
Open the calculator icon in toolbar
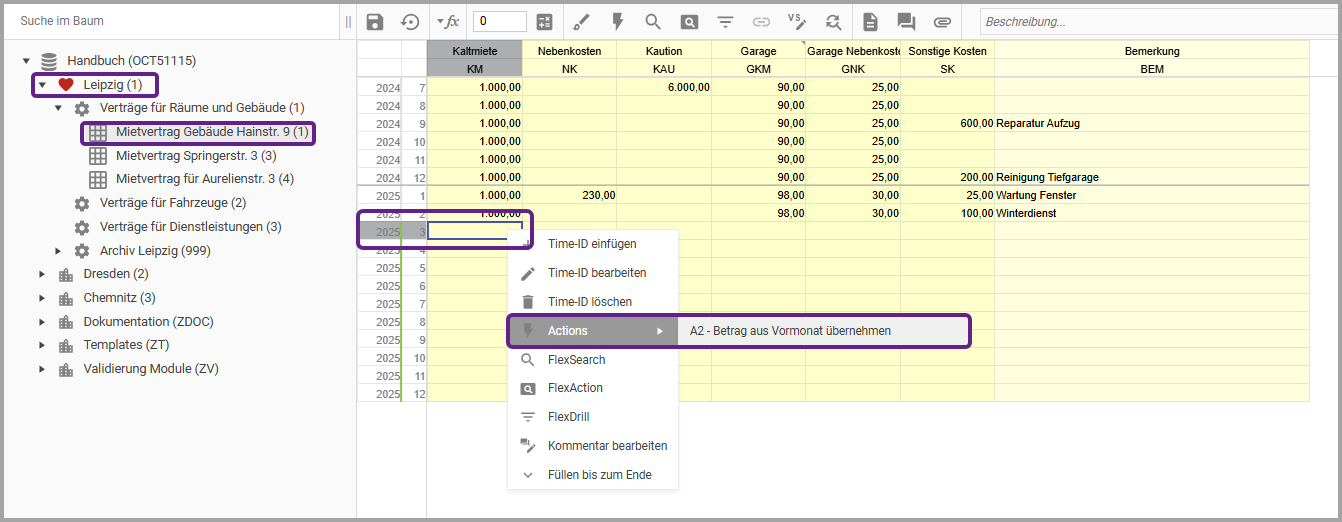[x=545, y=22]
